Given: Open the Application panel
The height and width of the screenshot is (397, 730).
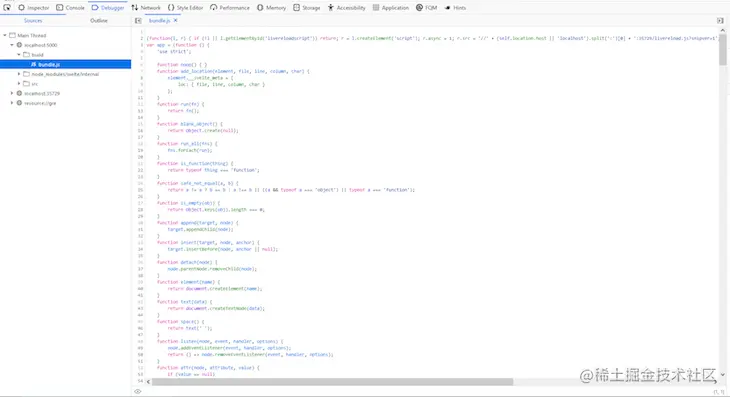Looking at the screenshot, I should 391,7.
